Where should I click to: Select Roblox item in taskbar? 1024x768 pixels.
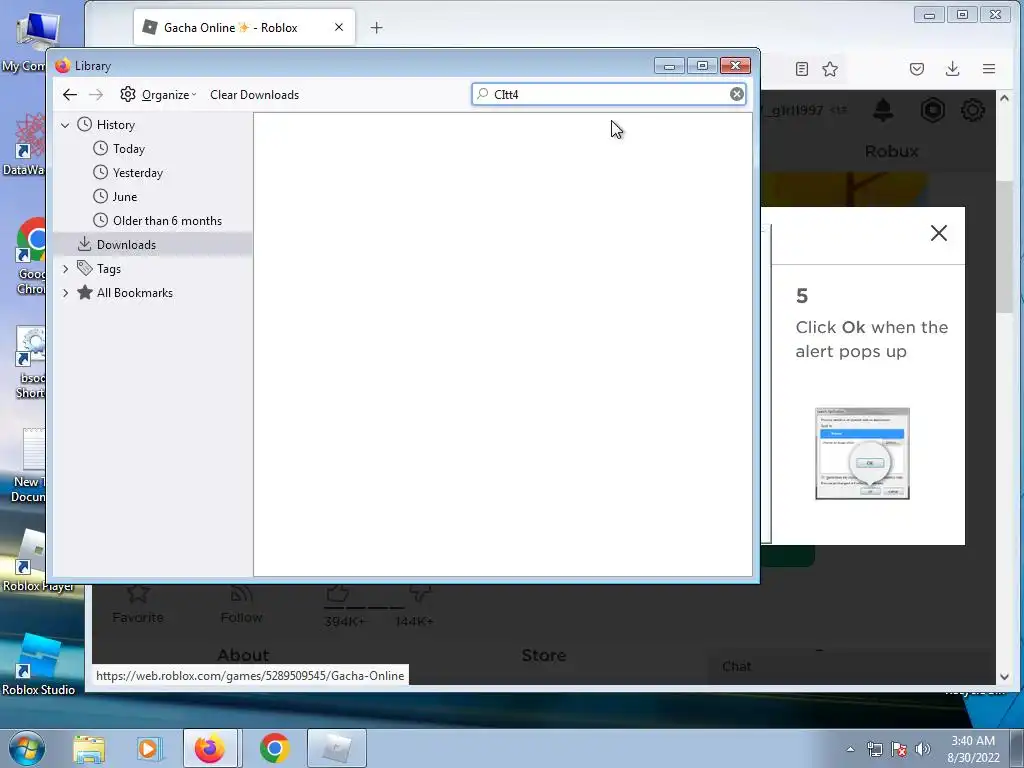336,748
